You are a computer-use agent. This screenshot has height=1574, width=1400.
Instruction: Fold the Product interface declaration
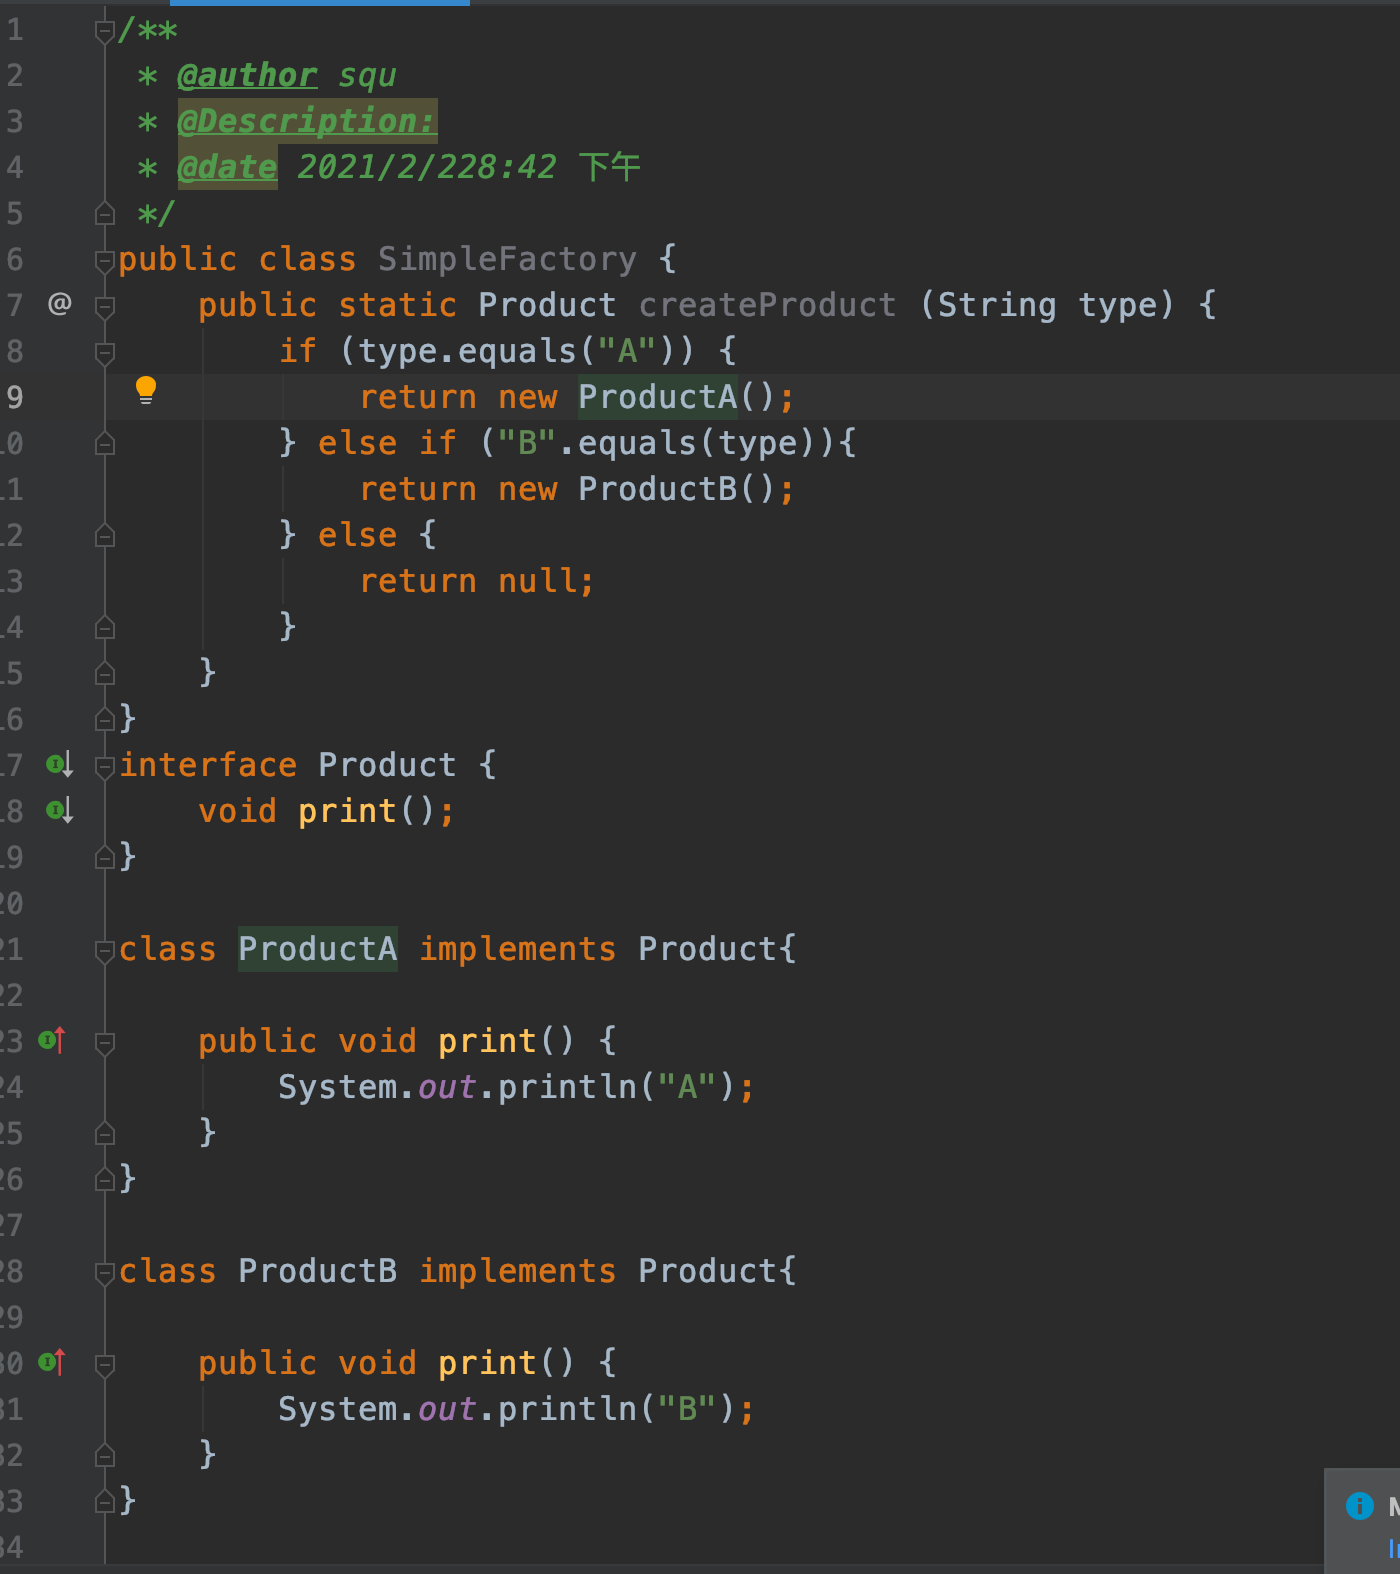105,767
